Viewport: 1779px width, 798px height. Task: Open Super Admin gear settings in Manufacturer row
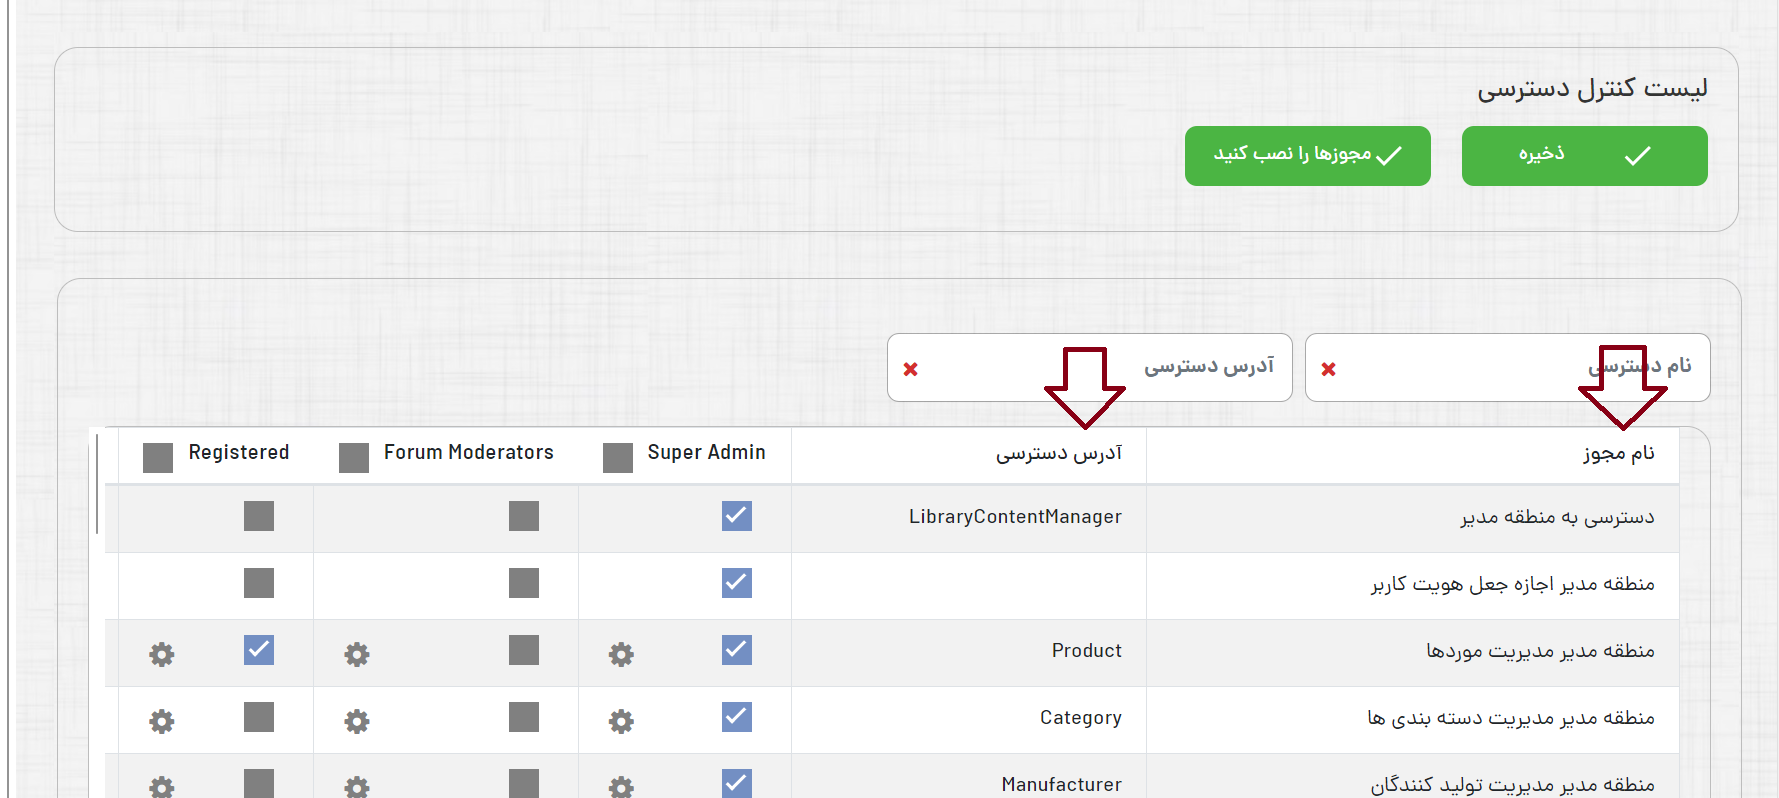pyautogui.click(x=622, y=788)
